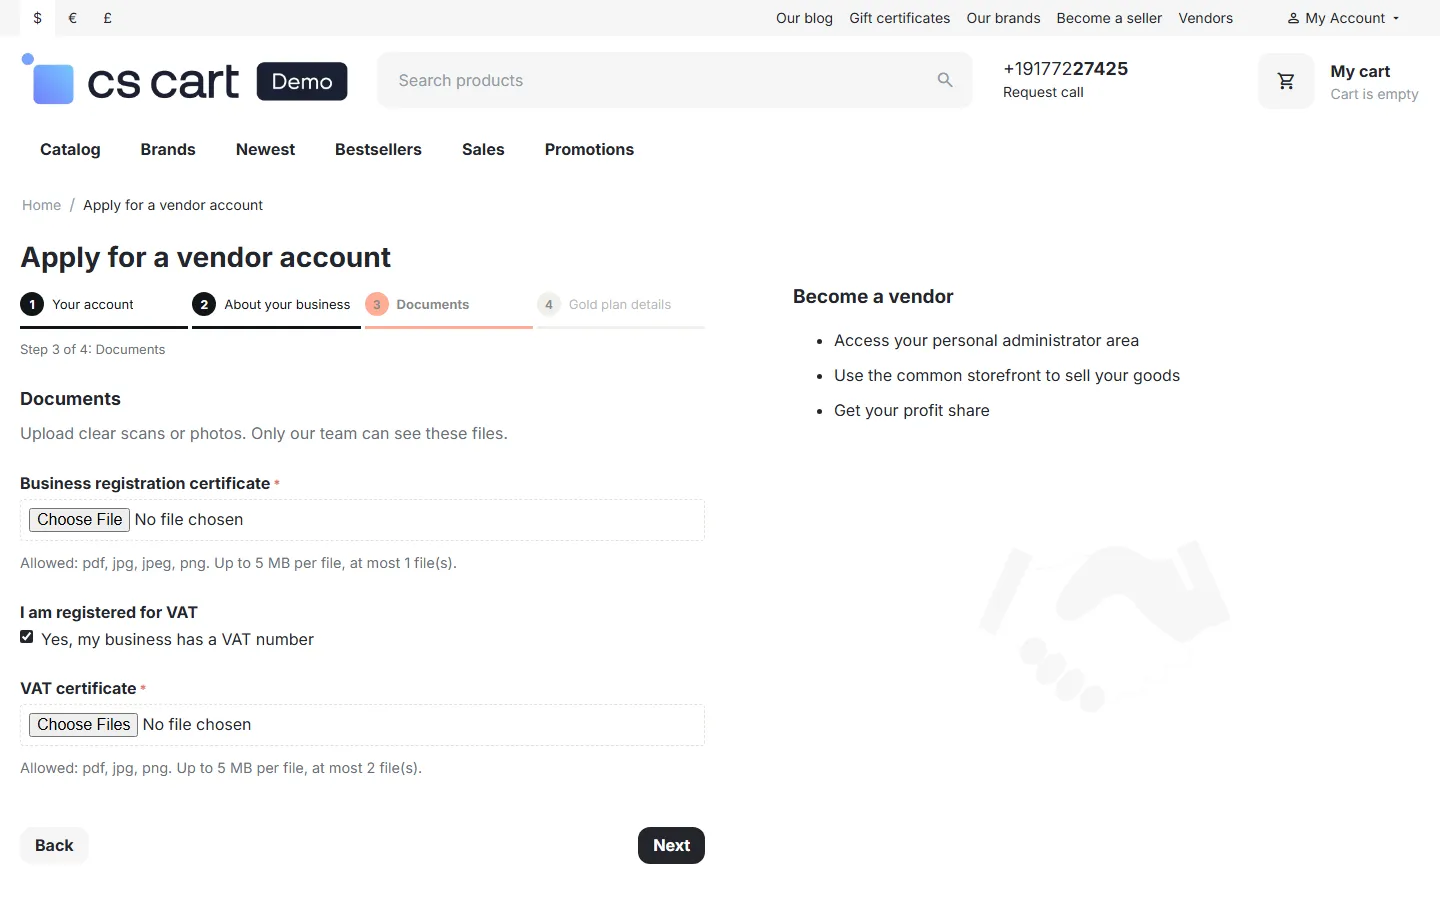The height and width of the screenshot is (900, 1440).
Task: Choose VAT certificate files
Action: (x=84, y=725)
